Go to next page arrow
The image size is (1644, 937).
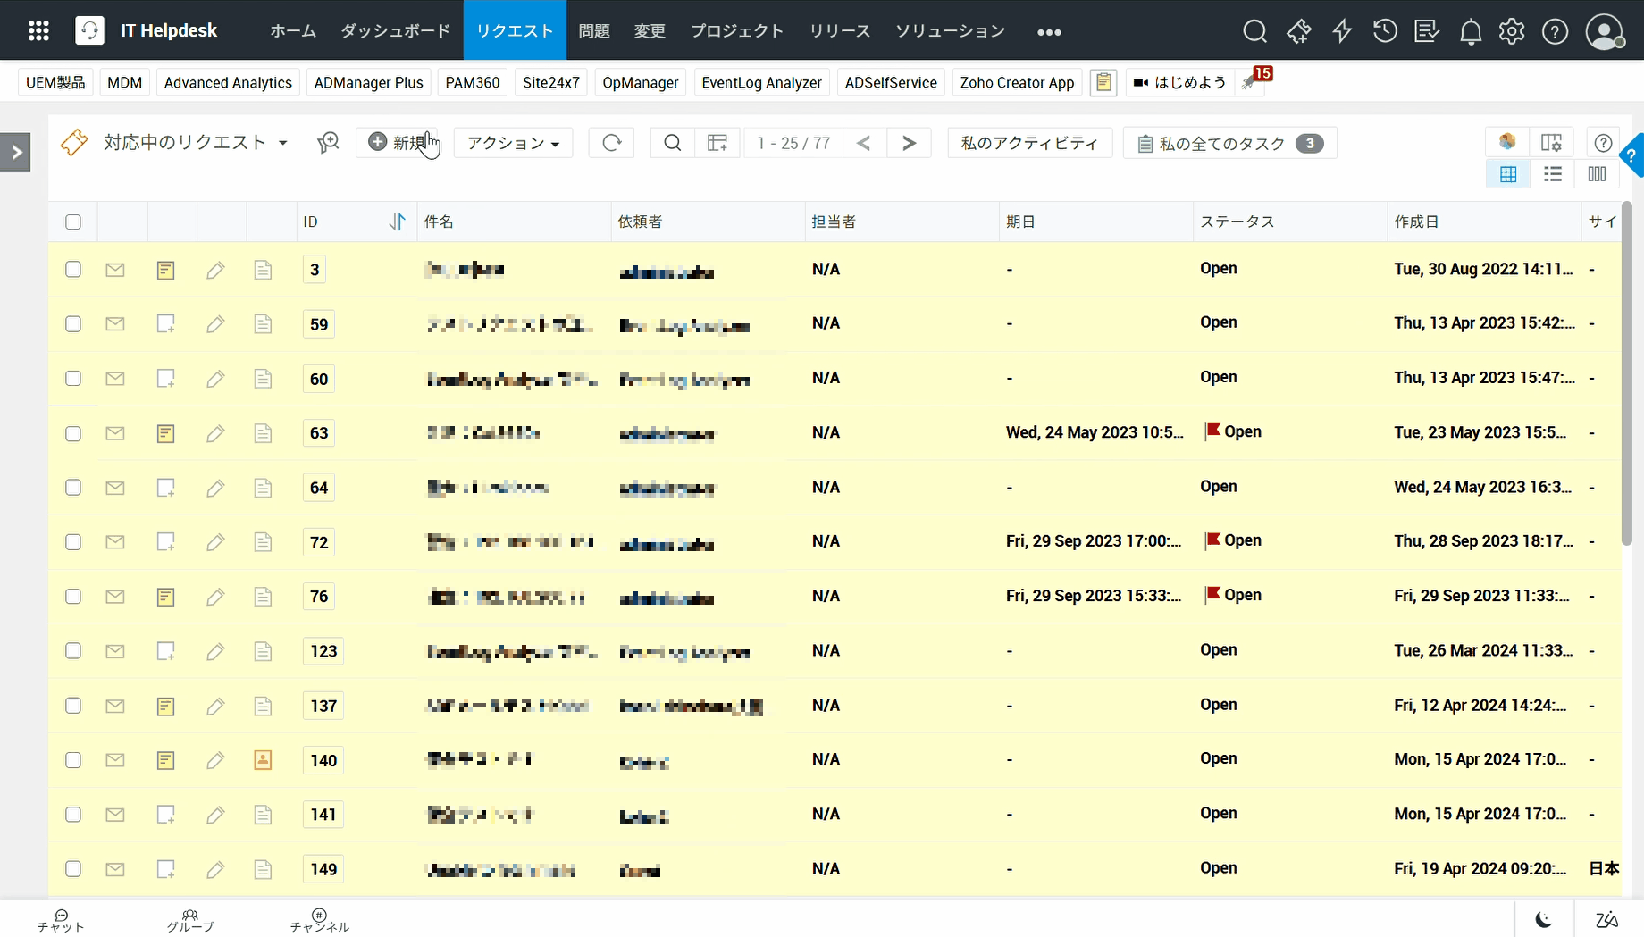[908, 143]
